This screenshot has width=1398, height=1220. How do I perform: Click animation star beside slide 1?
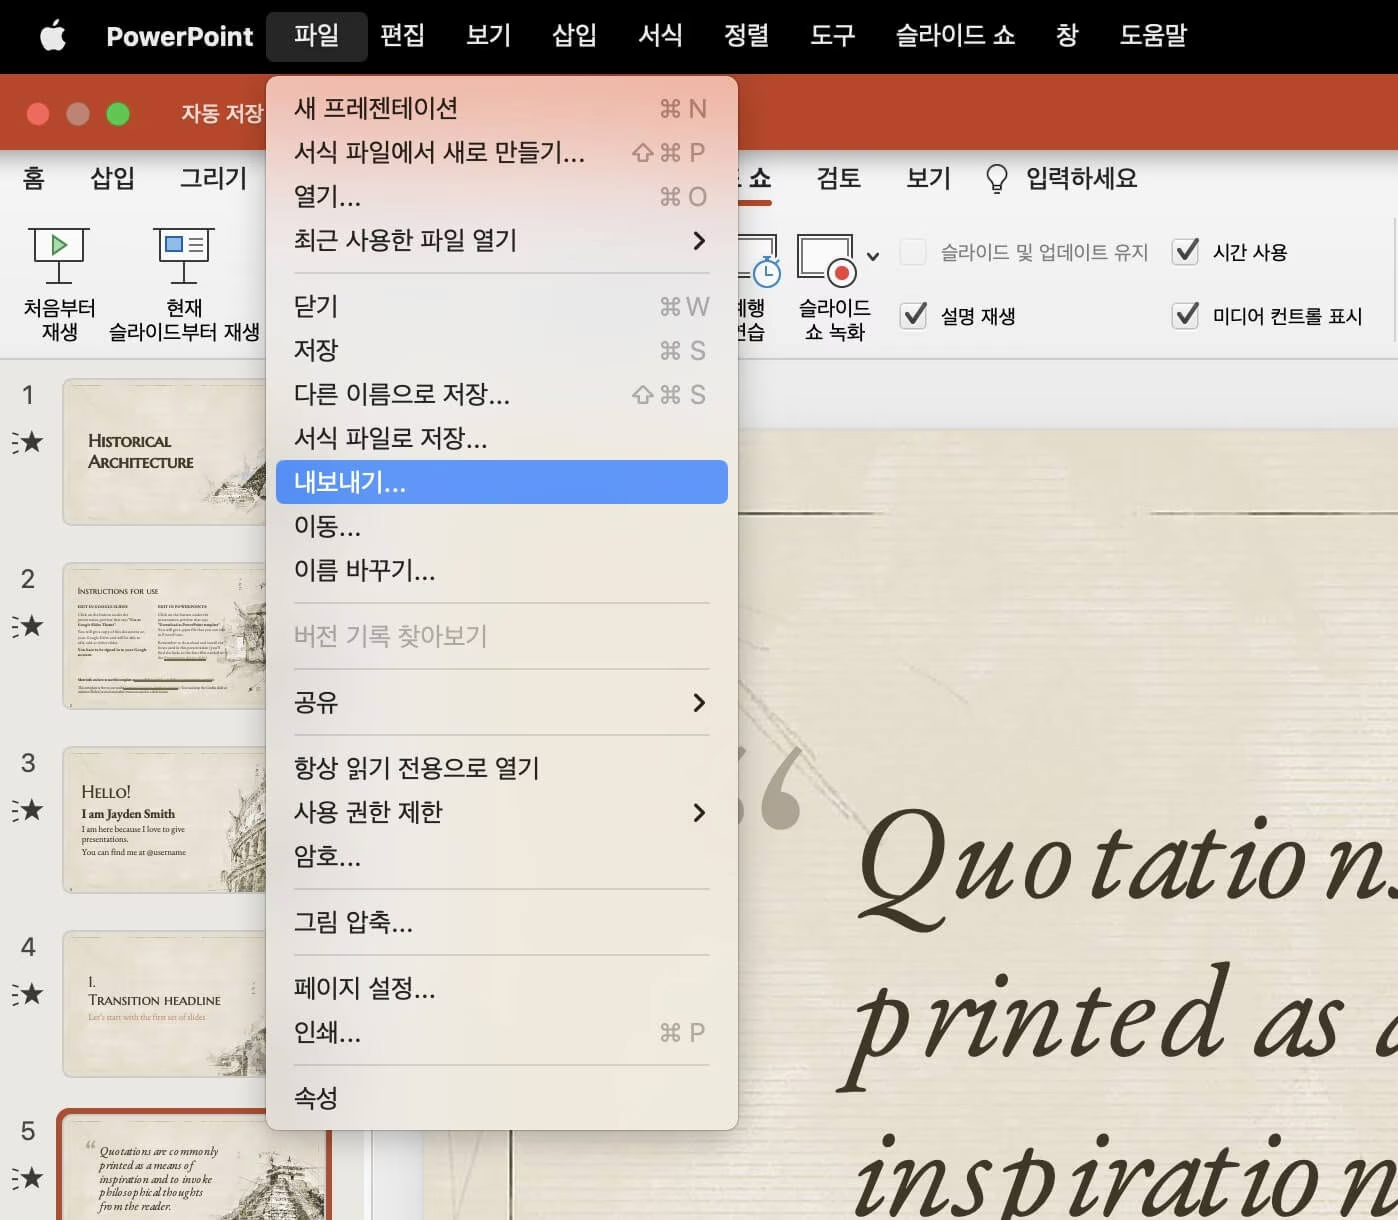click(x=29, y=441)
